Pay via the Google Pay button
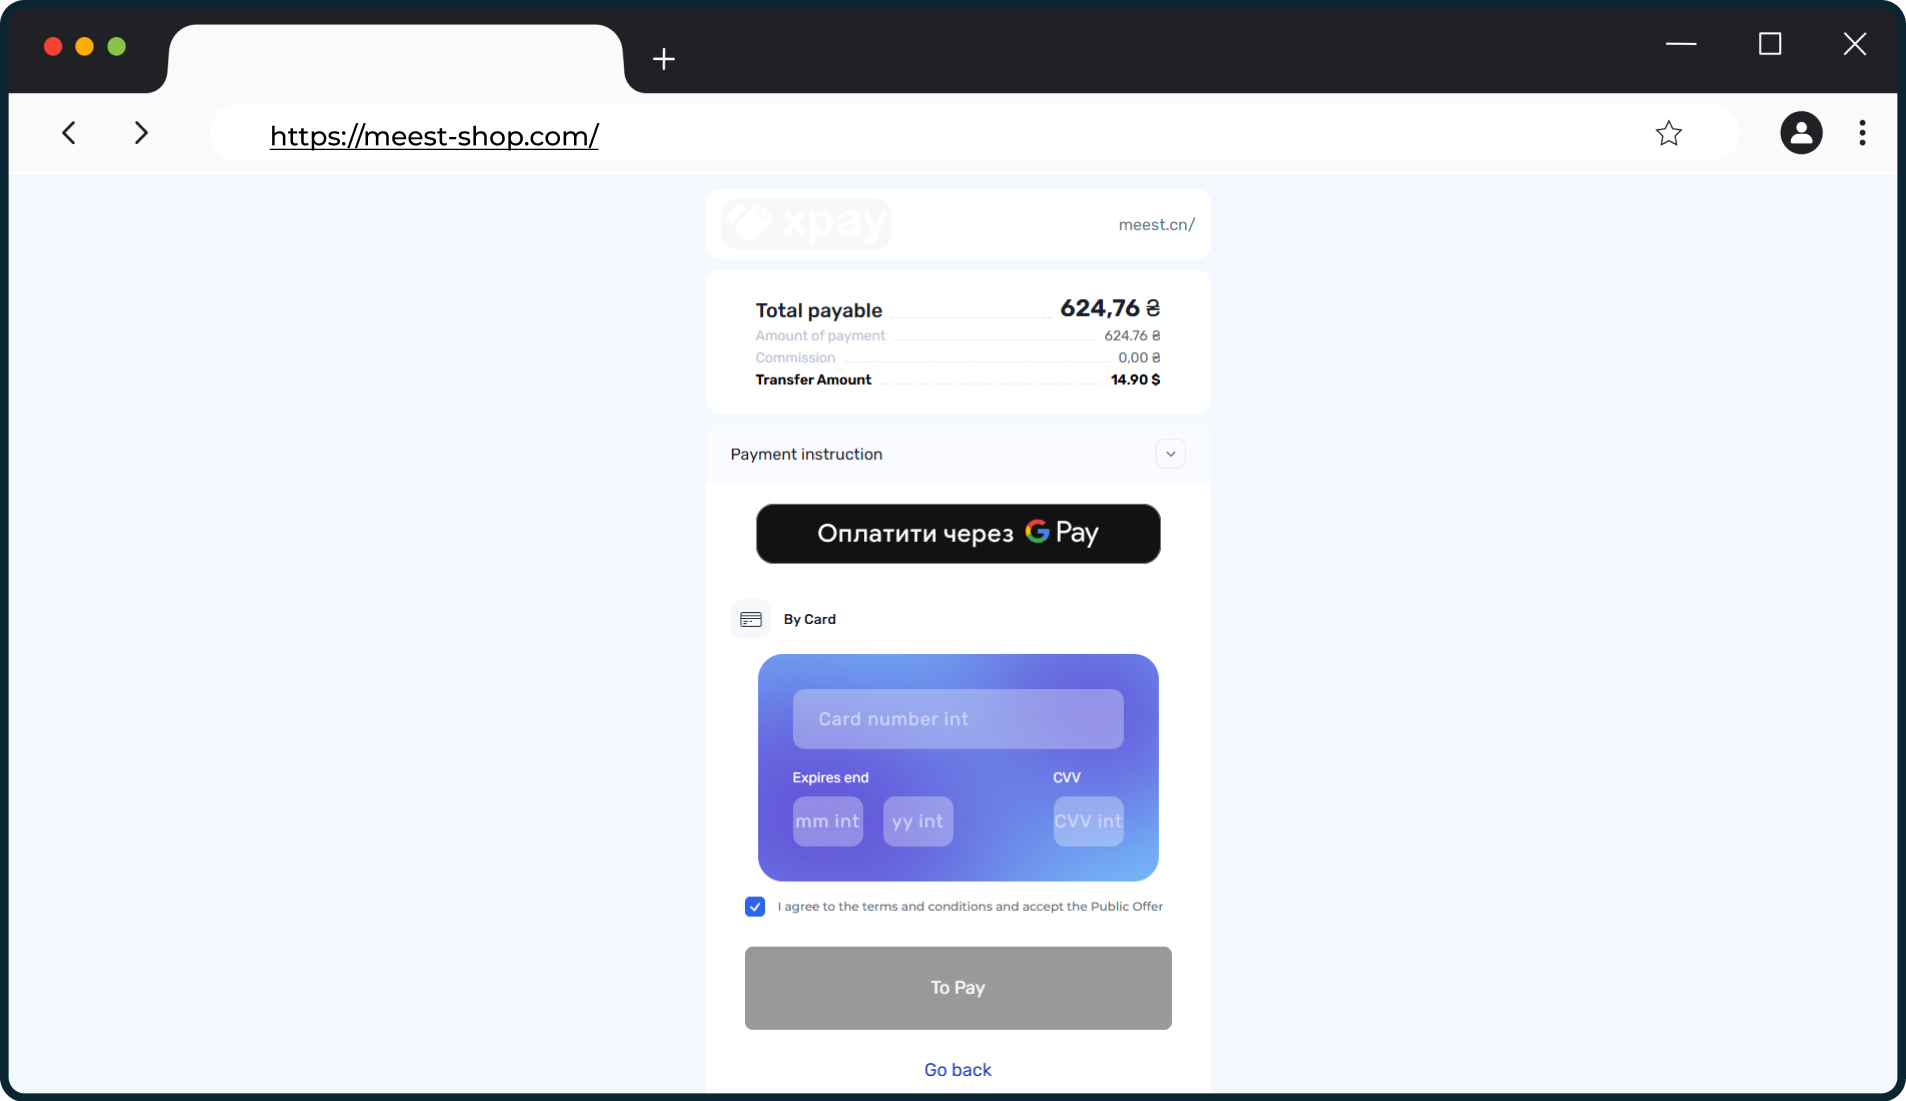1906x1101 pixels. tap(958, 534)
